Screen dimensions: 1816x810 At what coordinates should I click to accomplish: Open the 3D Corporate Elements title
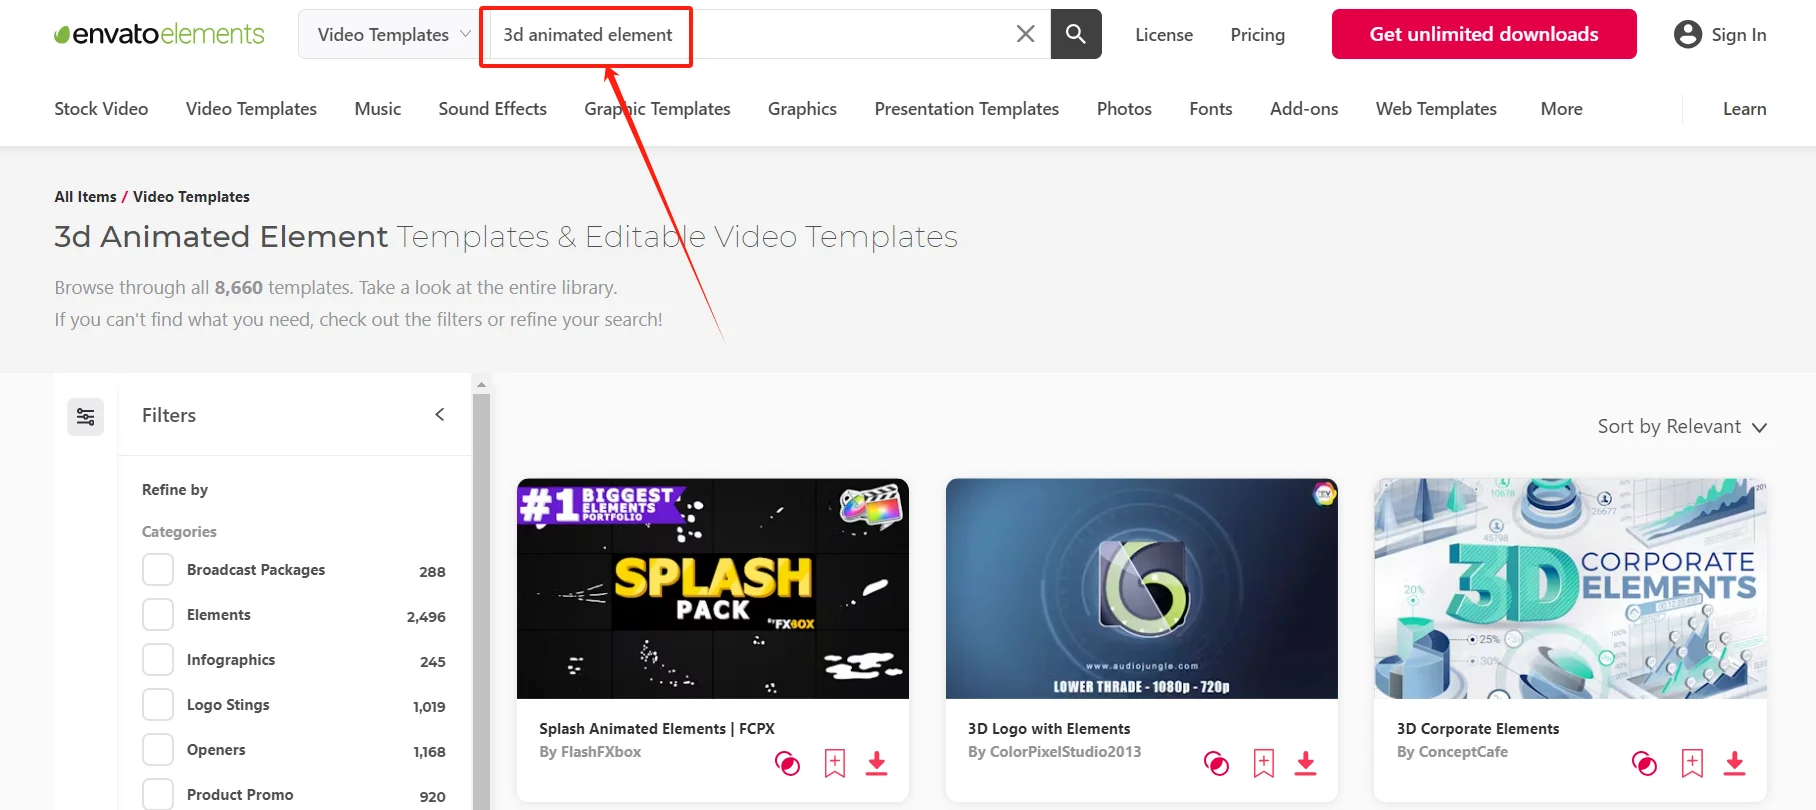click(x=1478, y=729)
